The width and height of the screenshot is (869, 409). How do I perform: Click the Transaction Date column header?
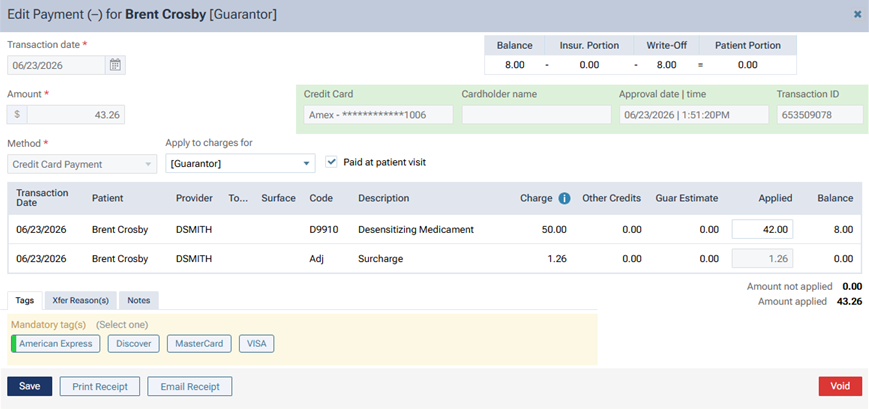click(x=42, y=198)
